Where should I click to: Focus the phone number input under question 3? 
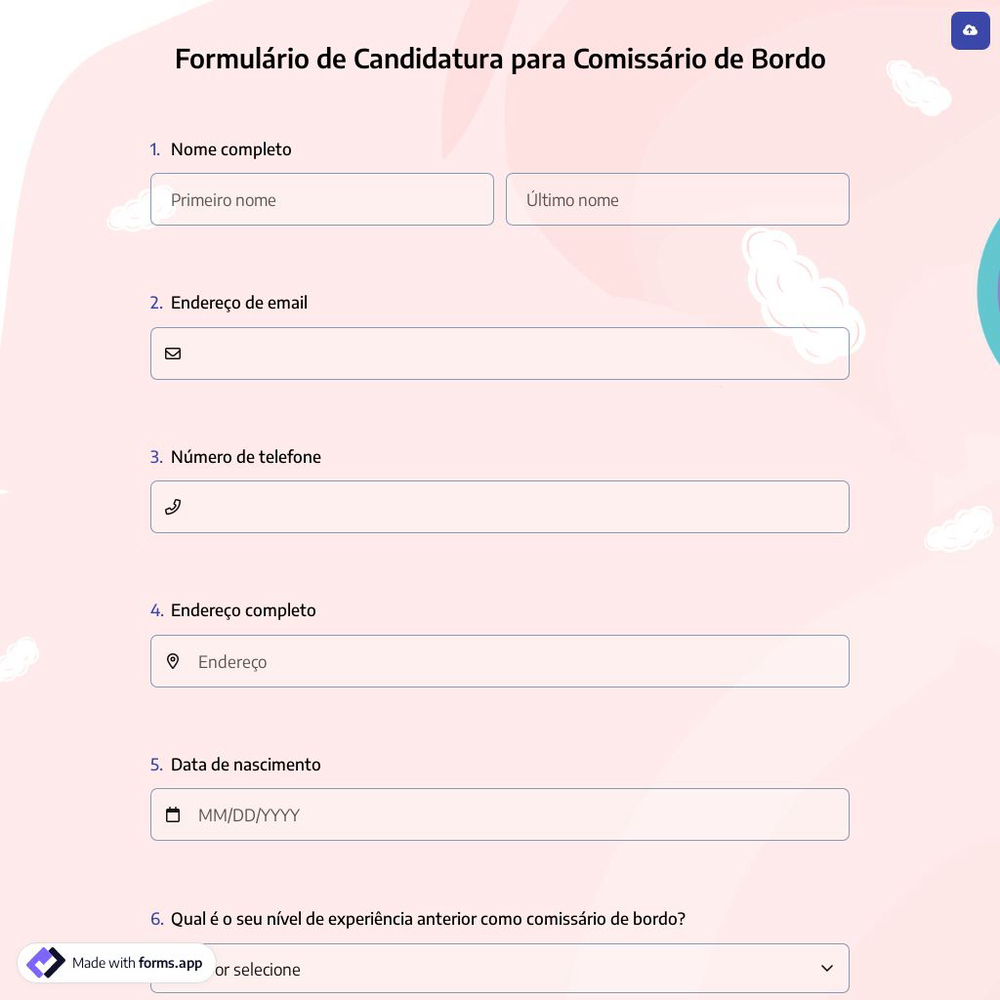click(500, 506)
